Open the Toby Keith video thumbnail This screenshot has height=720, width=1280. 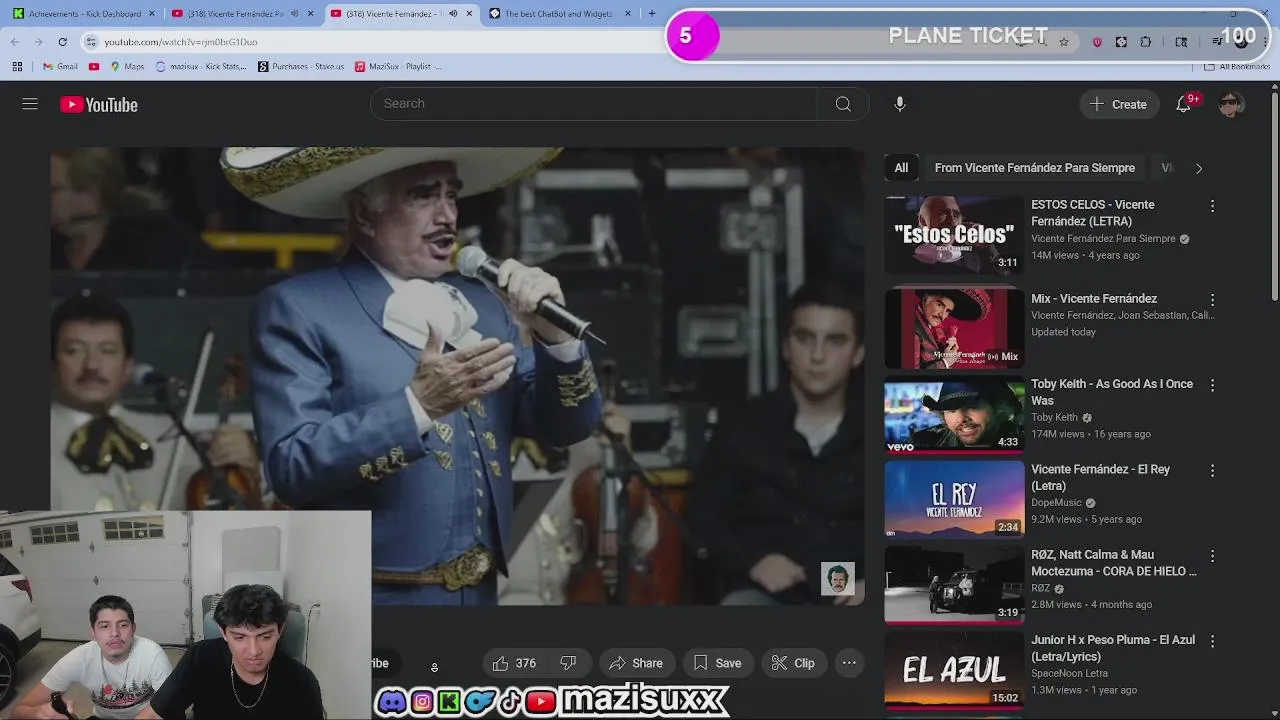tap(954, 414)
